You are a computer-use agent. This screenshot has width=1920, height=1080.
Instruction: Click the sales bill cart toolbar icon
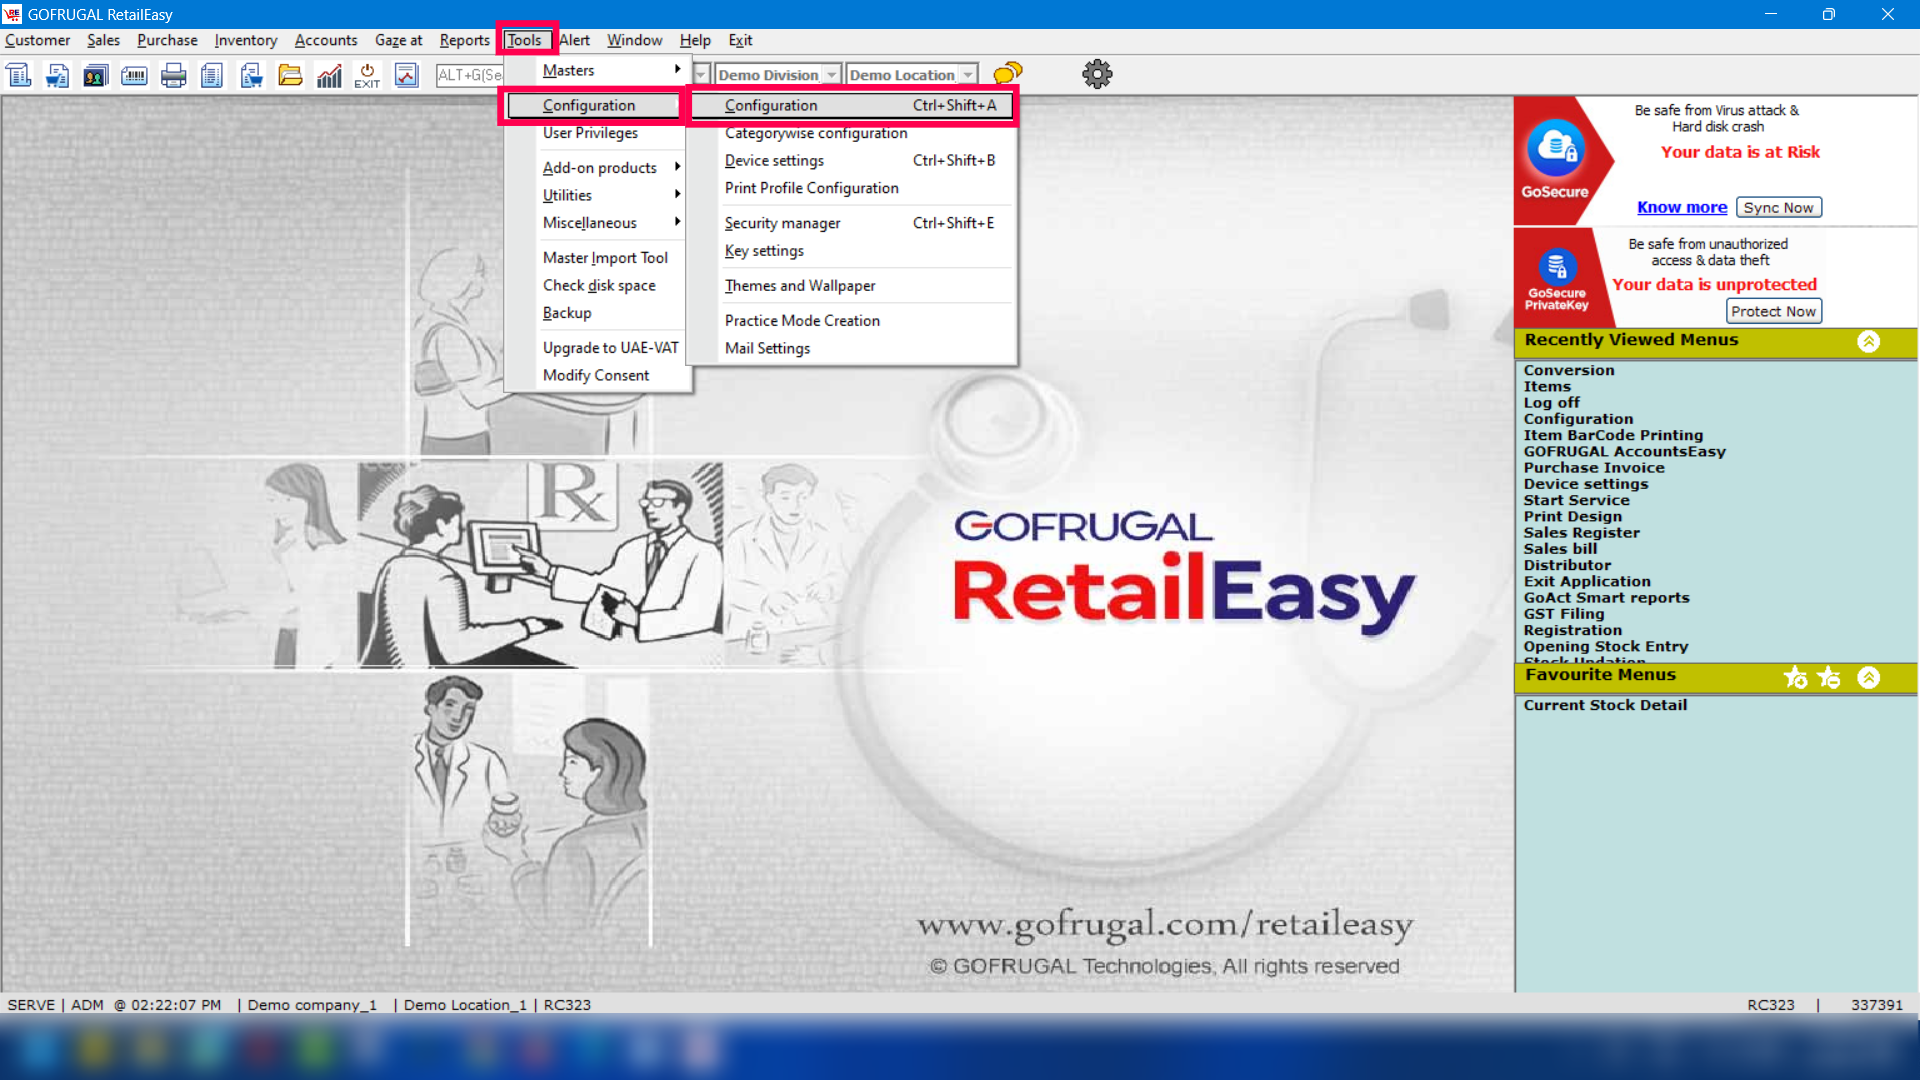pyautogui.click(x=57, y=75)
